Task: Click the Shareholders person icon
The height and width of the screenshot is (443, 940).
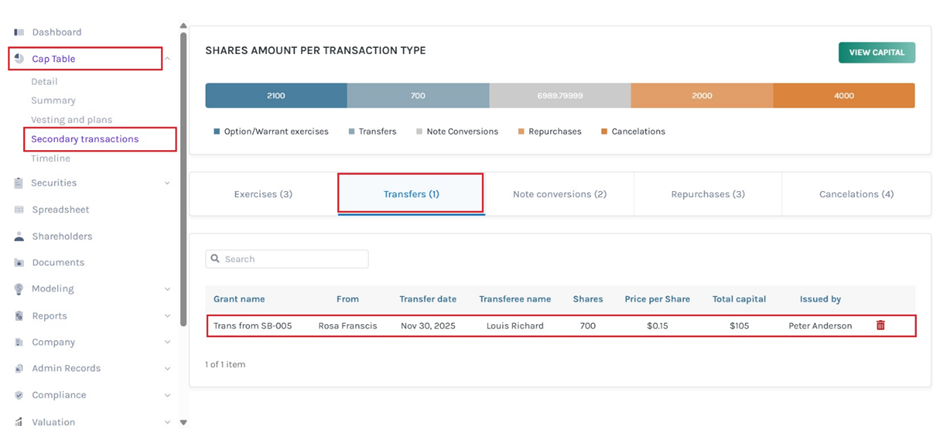Action: coord(19,236)
